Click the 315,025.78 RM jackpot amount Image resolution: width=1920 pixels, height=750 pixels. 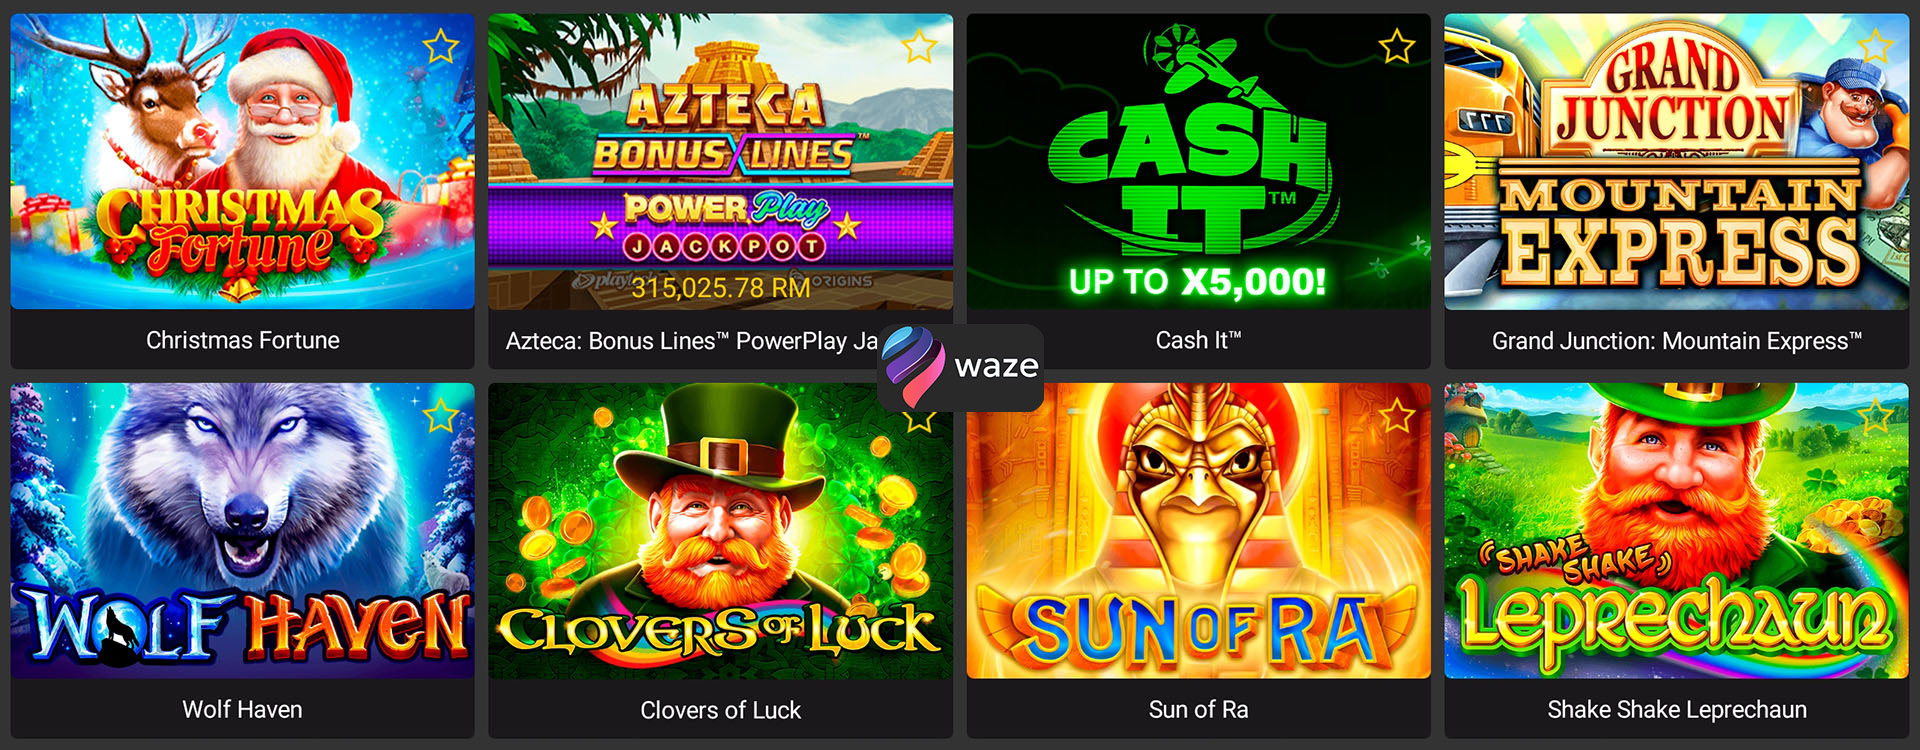[x=721, y=288]
